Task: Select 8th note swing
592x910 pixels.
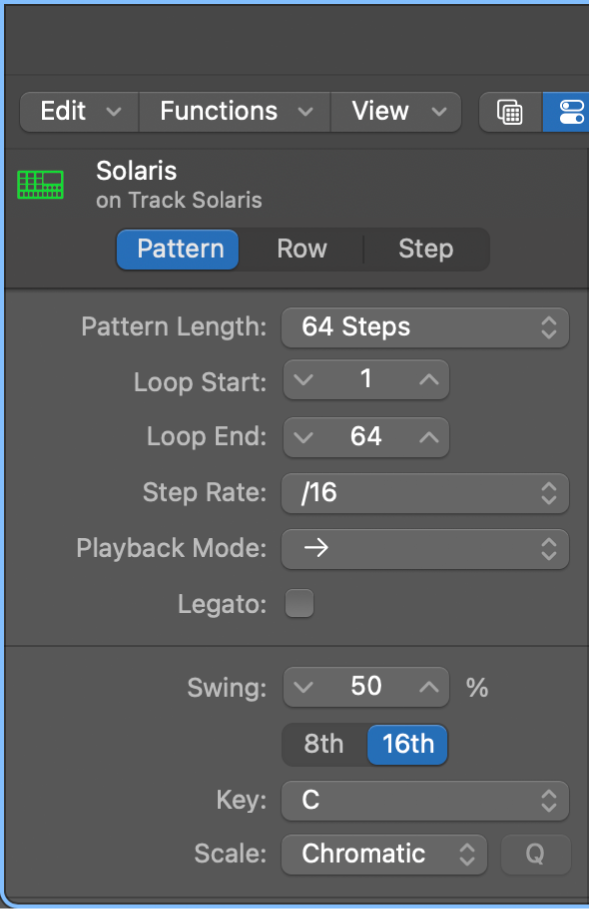Action: tap(322, 744)
